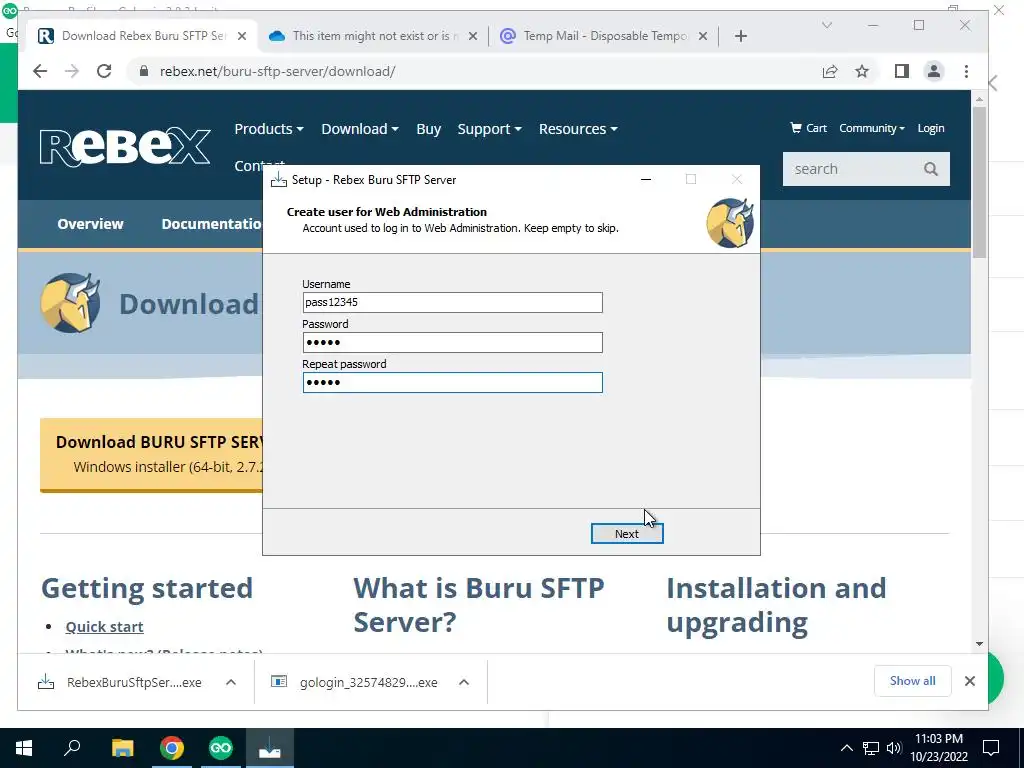This screenshot has height=768, width=1024.
Task: Go back in the browser
Action: [40, 71]
